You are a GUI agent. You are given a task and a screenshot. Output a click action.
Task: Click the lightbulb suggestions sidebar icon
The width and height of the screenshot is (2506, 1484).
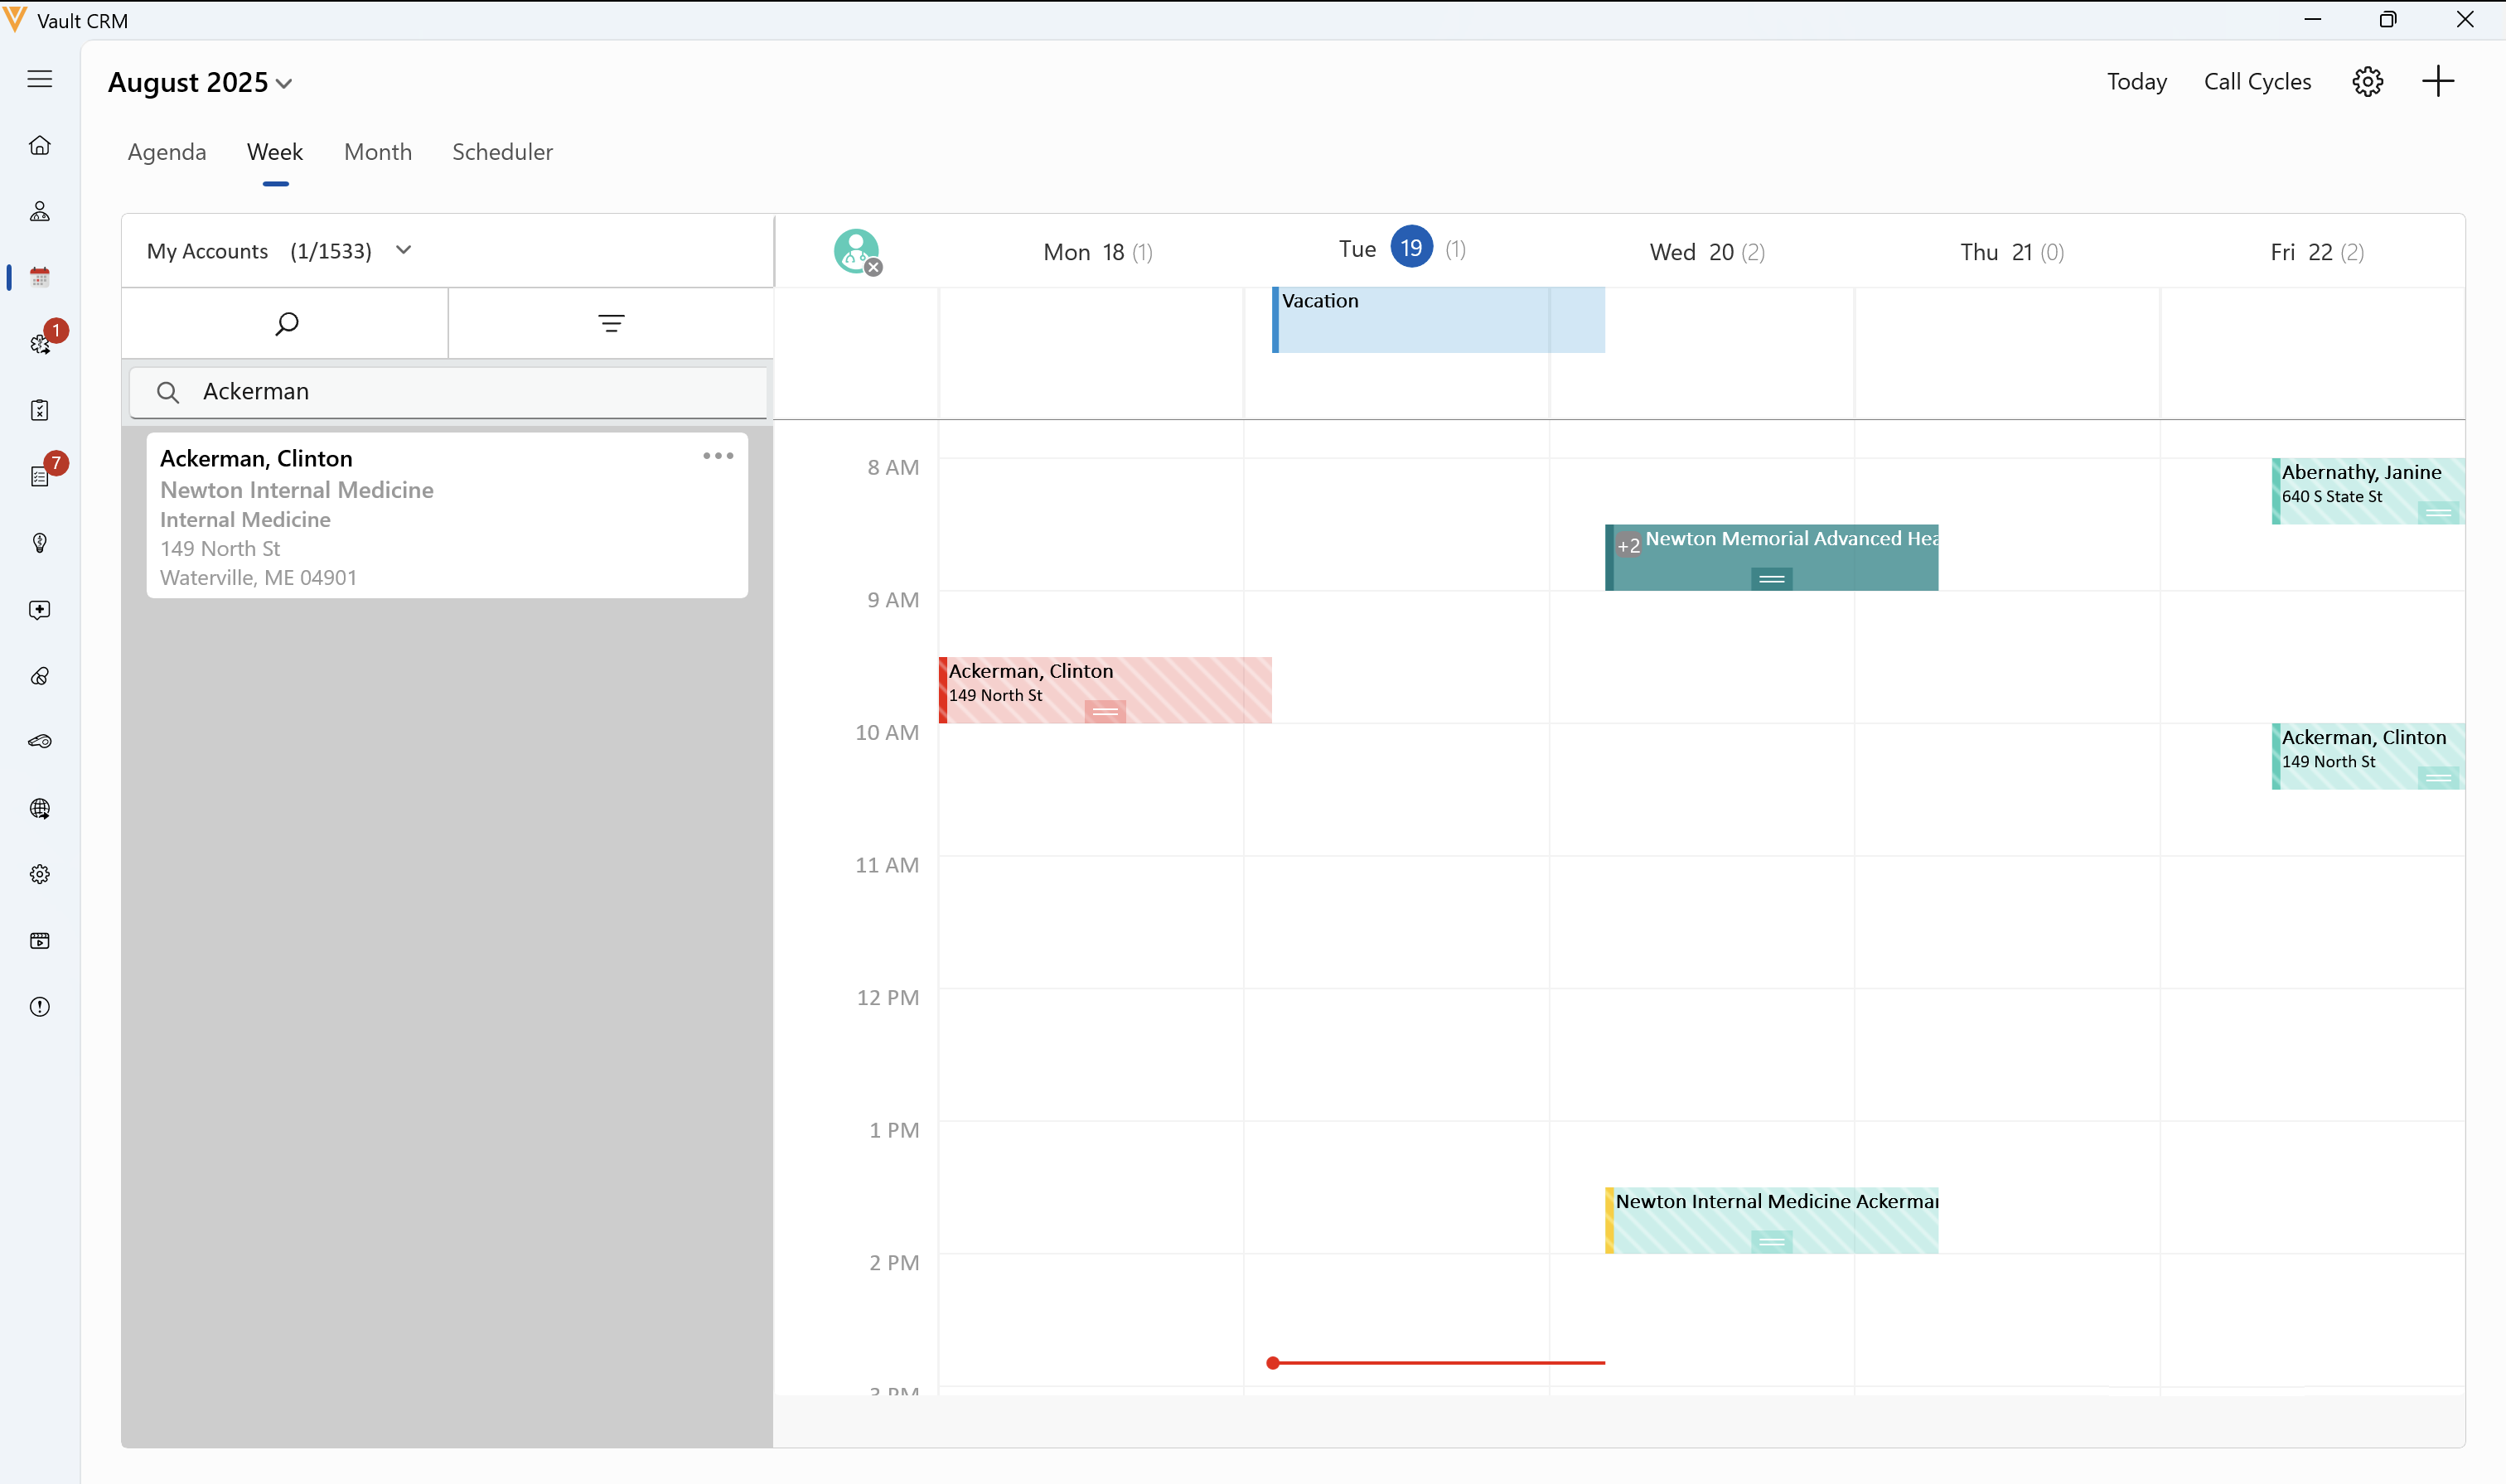(x=40, y=543)
